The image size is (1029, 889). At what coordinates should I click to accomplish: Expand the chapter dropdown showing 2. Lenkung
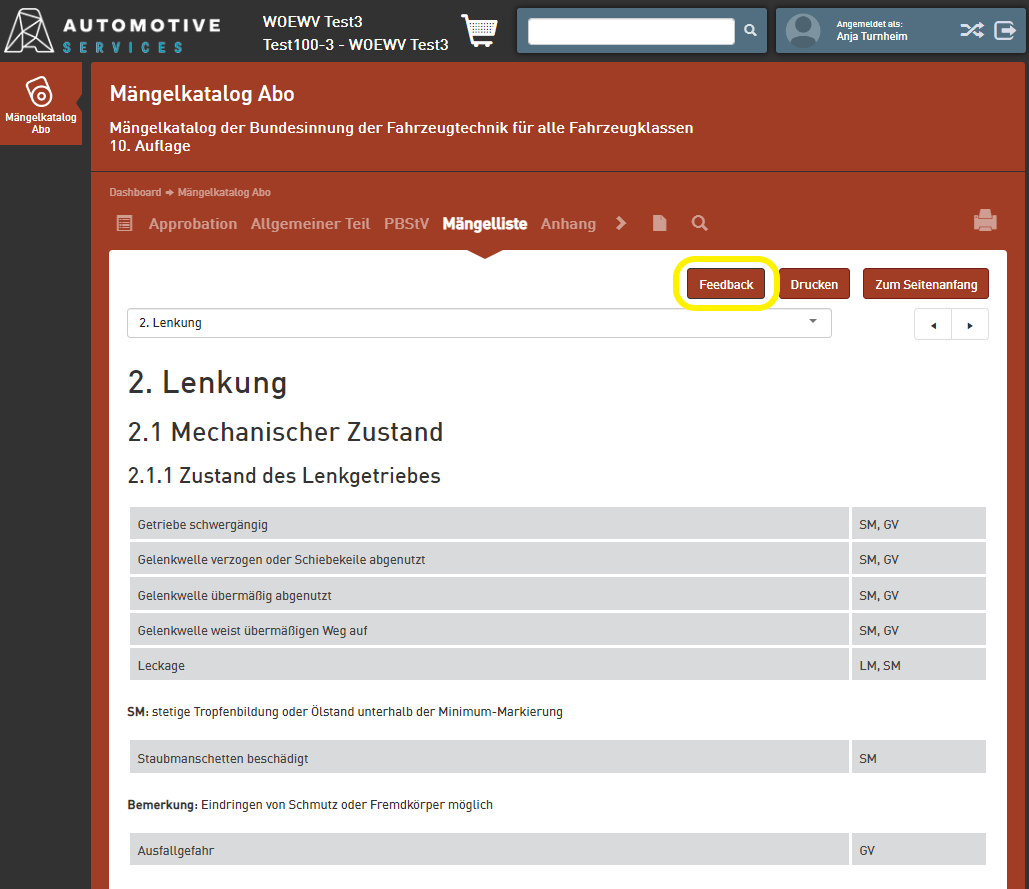point(479,323)
